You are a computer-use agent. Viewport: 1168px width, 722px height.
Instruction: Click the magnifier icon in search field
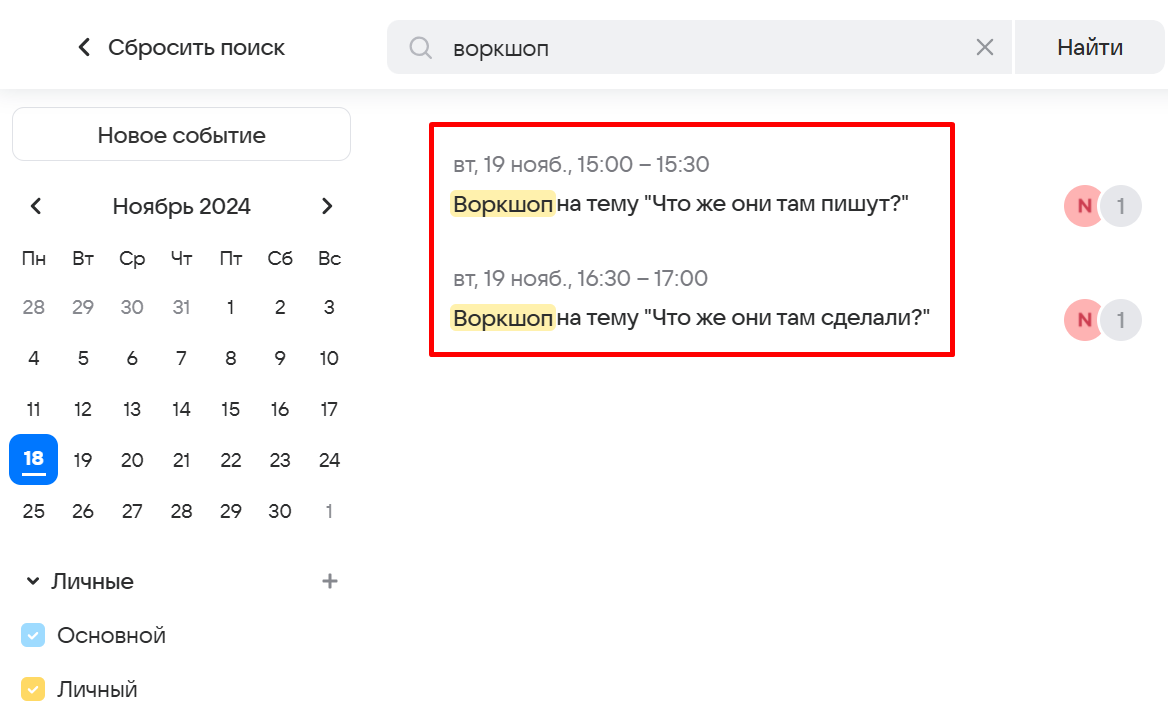(x=421, y=47)
